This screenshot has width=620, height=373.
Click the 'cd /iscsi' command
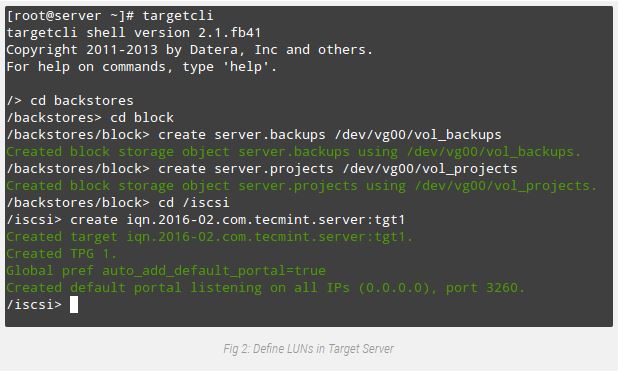coord(193,203)
